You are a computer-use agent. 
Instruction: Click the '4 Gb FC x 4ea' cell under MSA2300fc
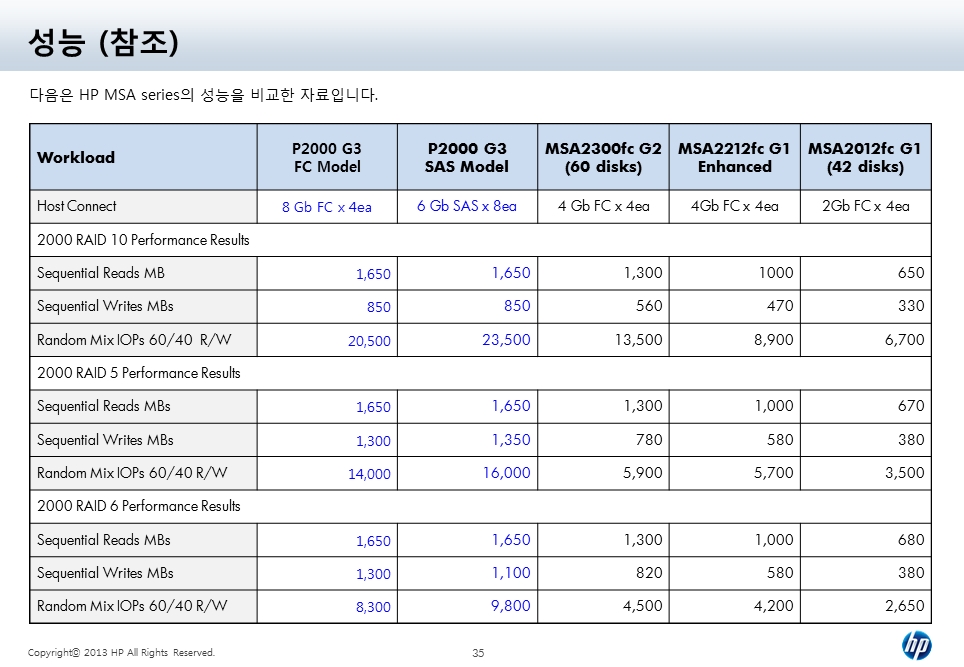point(604,206)
